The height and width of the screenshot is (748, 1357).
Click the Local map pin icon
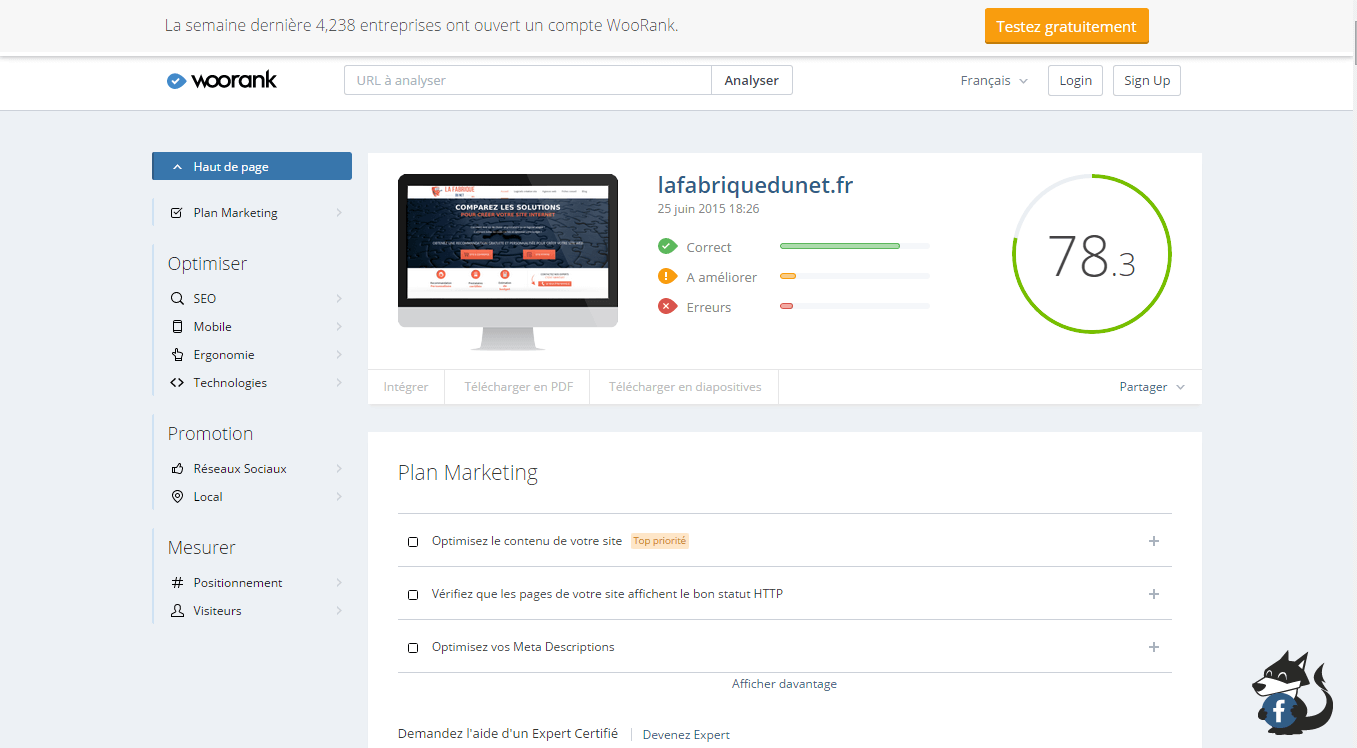click(x=177, y=497)
